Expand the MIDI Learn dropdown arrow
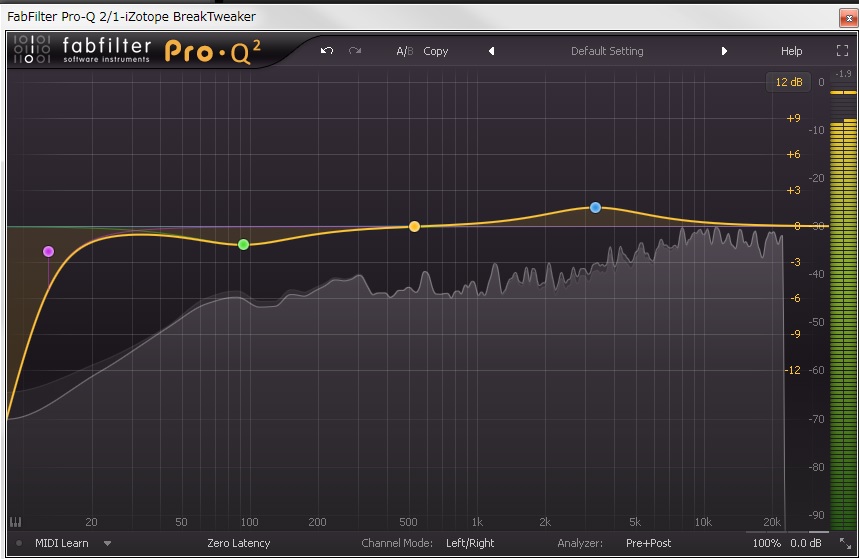859x559 pixels. (x=107, y=544)
